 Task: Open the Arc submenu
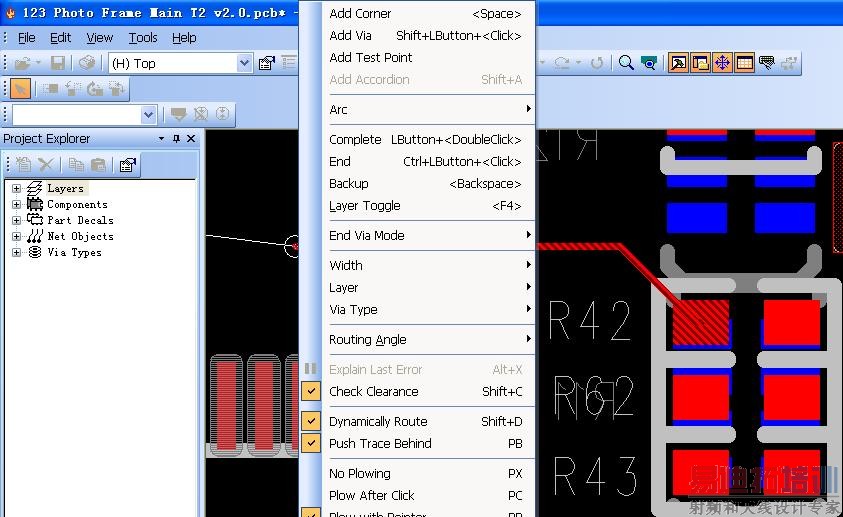(430, 109)
